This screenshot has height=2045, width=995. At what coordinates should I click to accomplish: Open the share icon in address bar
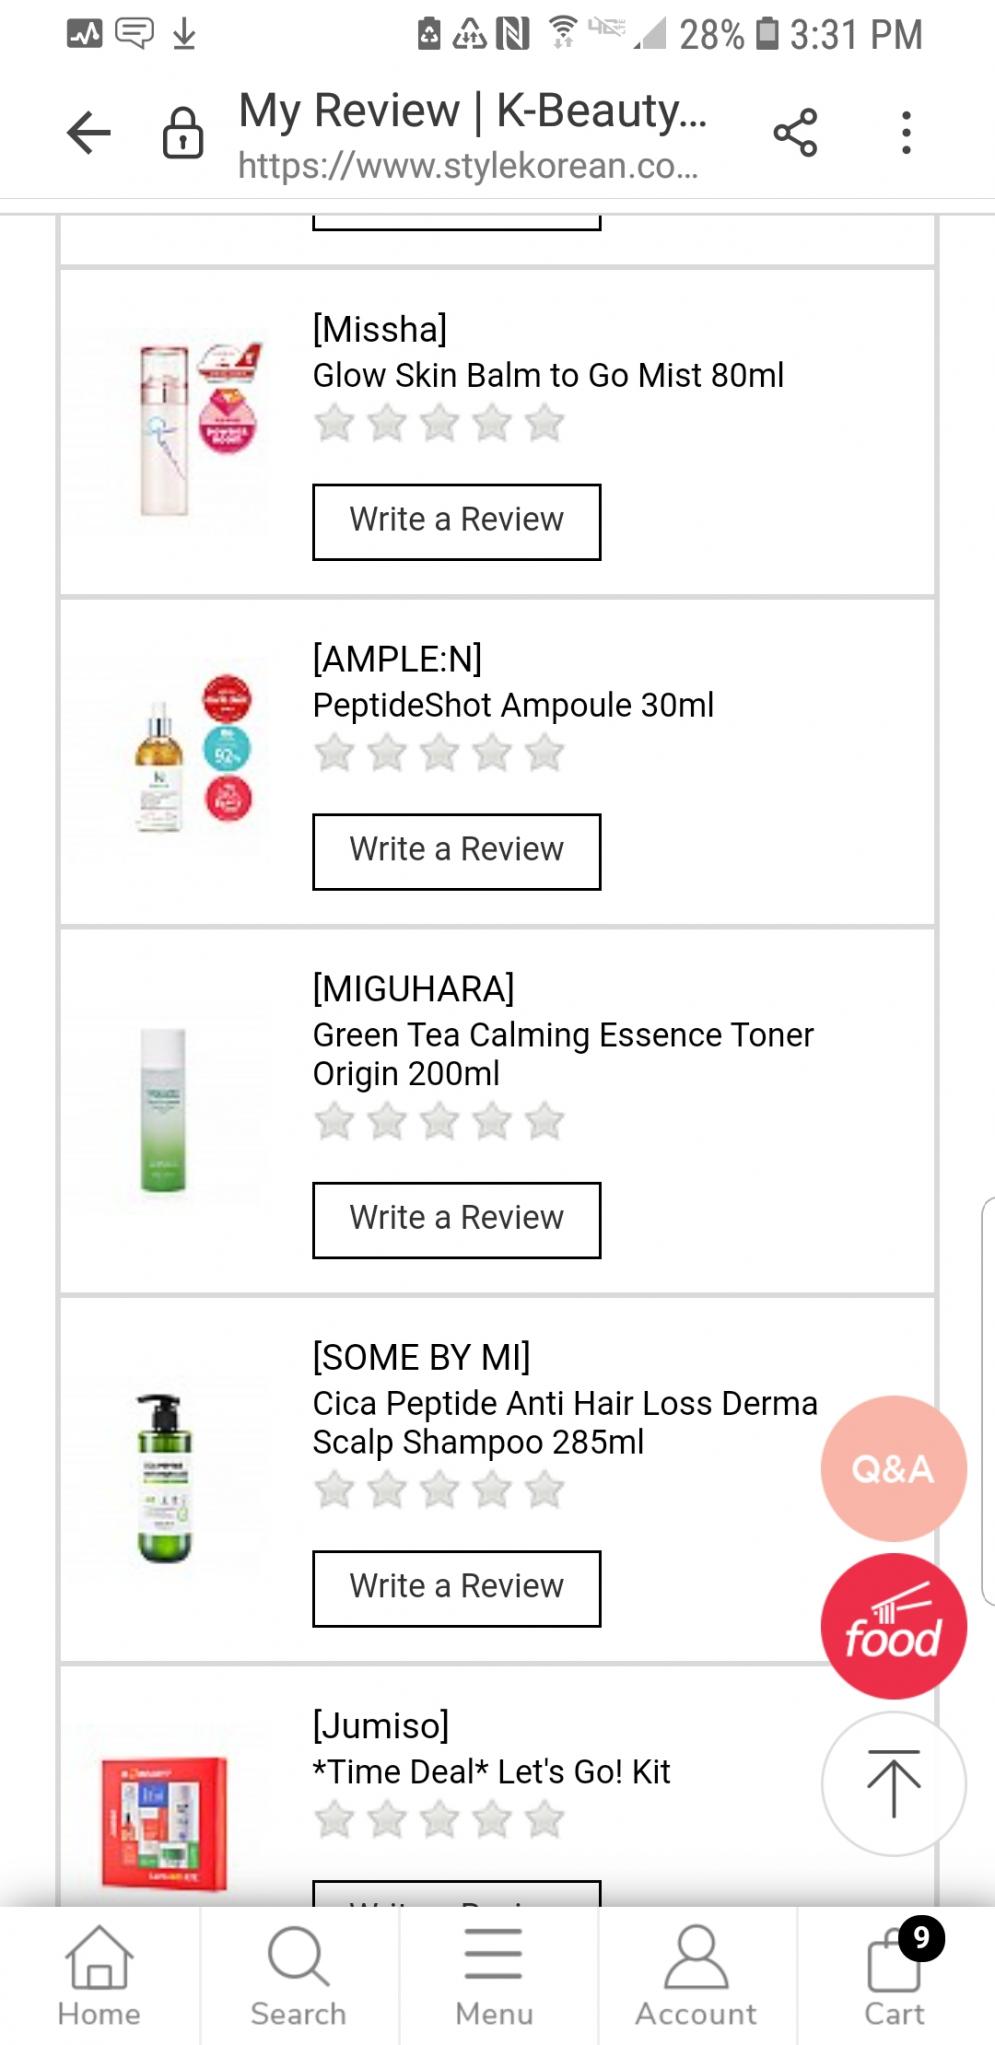(795, 133)
